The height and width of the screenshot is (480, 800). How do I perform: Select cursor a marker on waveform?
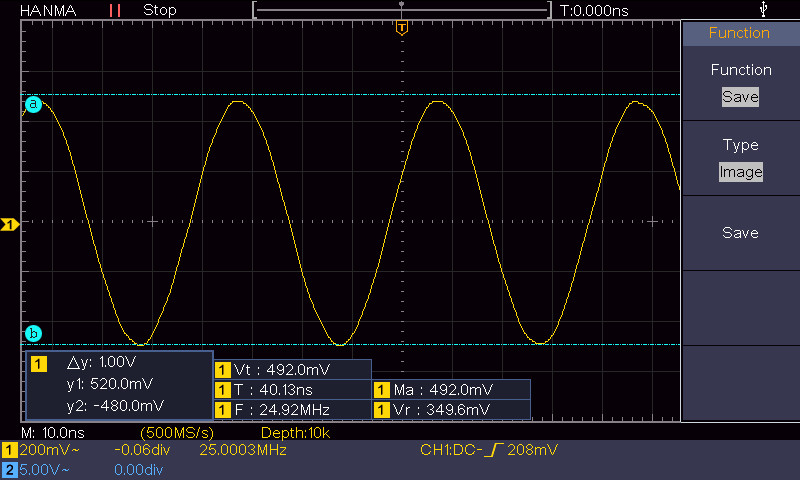click(33, 104)
